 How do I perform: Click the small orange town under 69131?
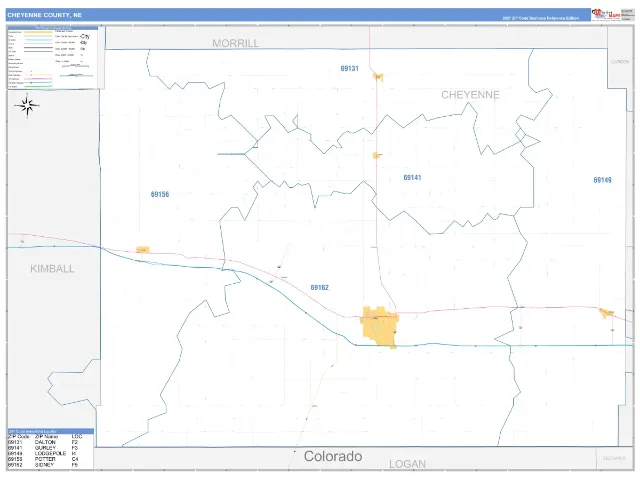(378, 76)
